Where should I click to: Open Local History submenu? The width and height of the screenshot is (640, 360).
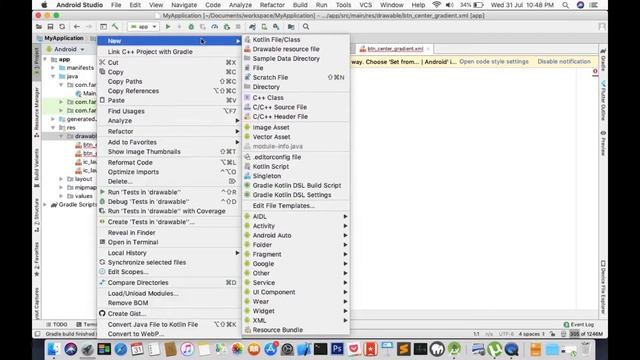pos(169,253)
